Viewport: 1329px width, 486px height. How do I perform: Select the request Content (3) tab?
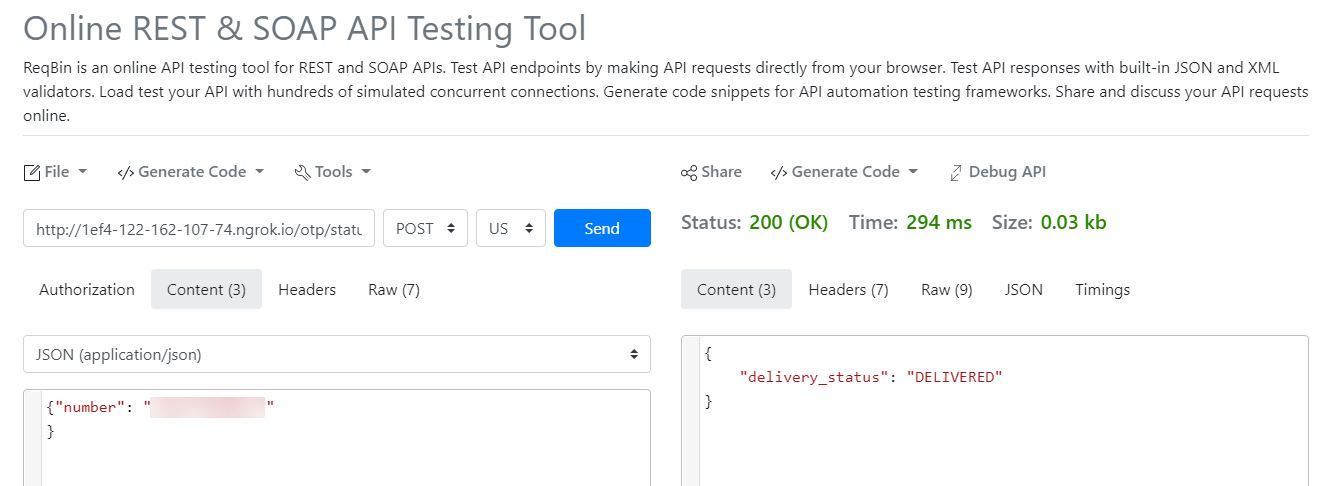tap(206, 289)
